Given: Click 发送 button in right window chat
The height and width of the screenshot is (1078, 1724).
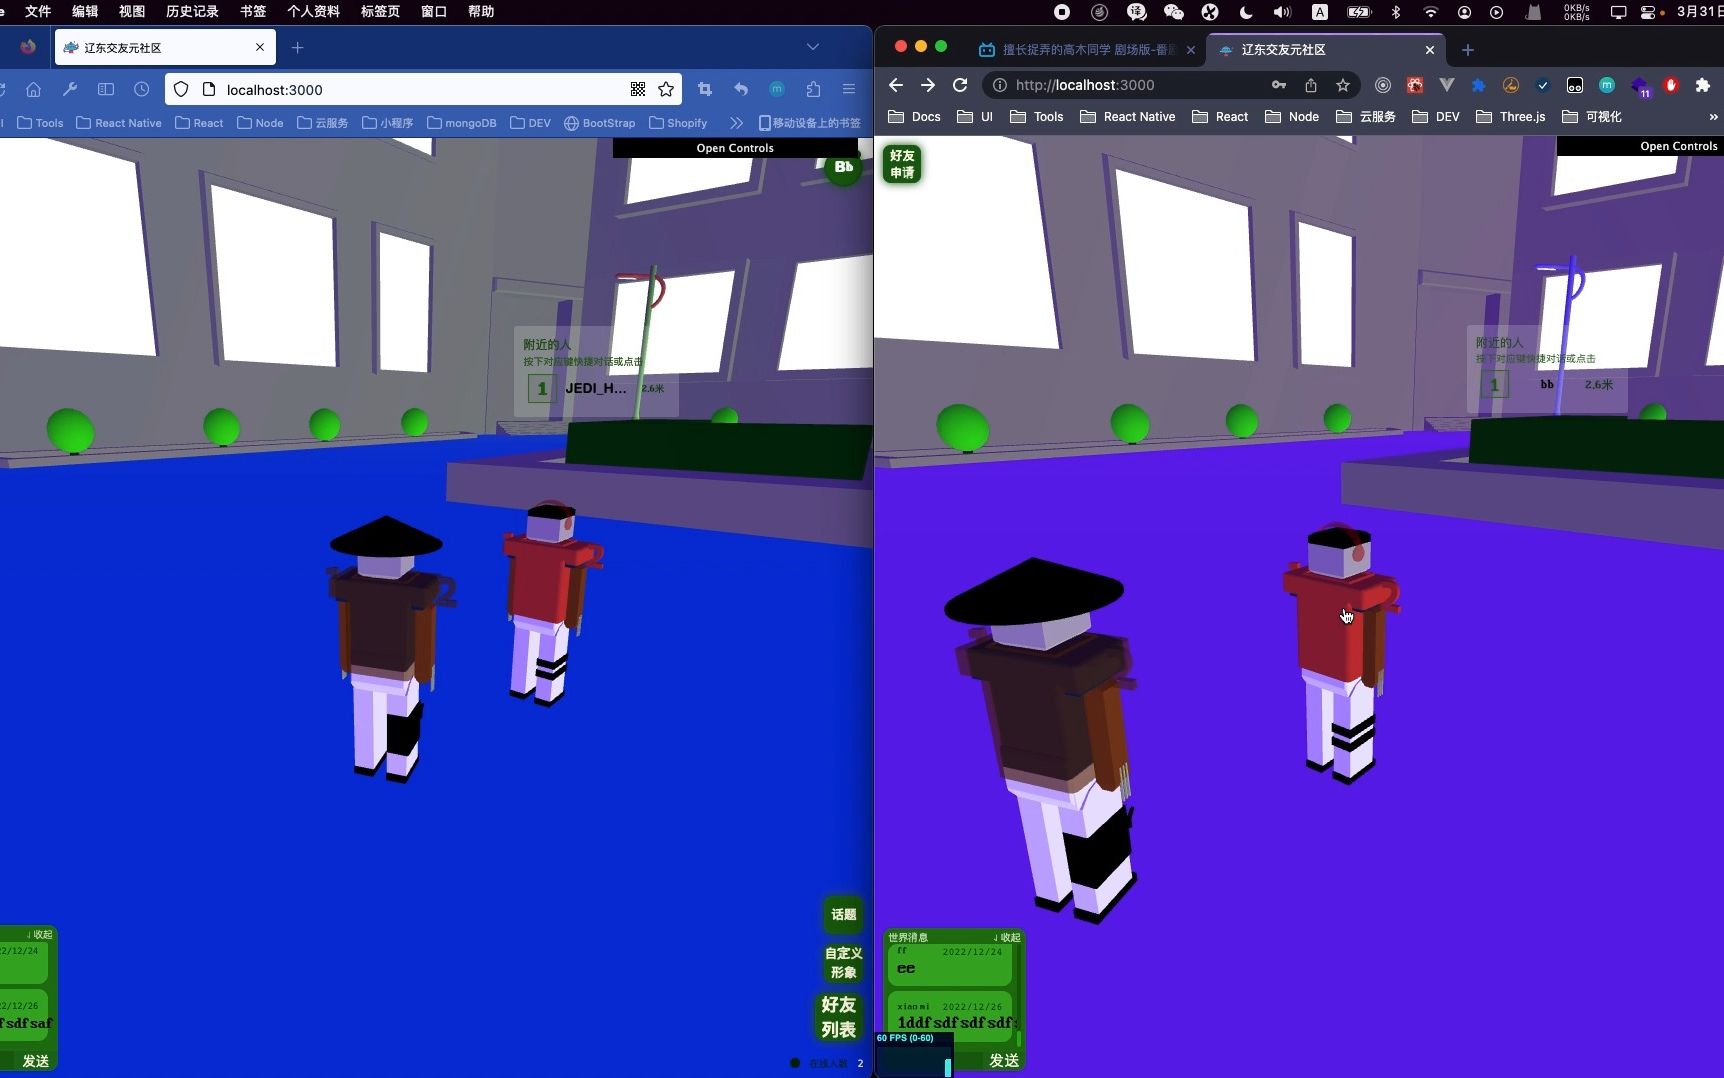Looking at the screenshot, I should pyautogui.click(x=1004, y=1060).
